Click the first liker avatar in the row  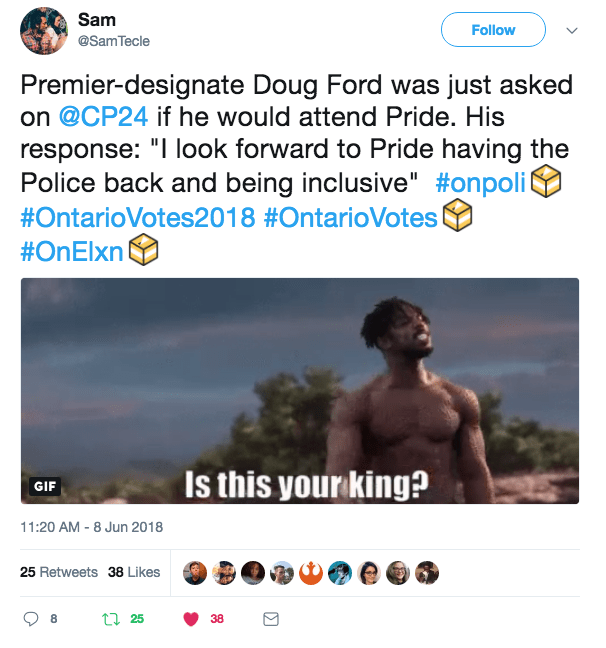tap(198, 572)
